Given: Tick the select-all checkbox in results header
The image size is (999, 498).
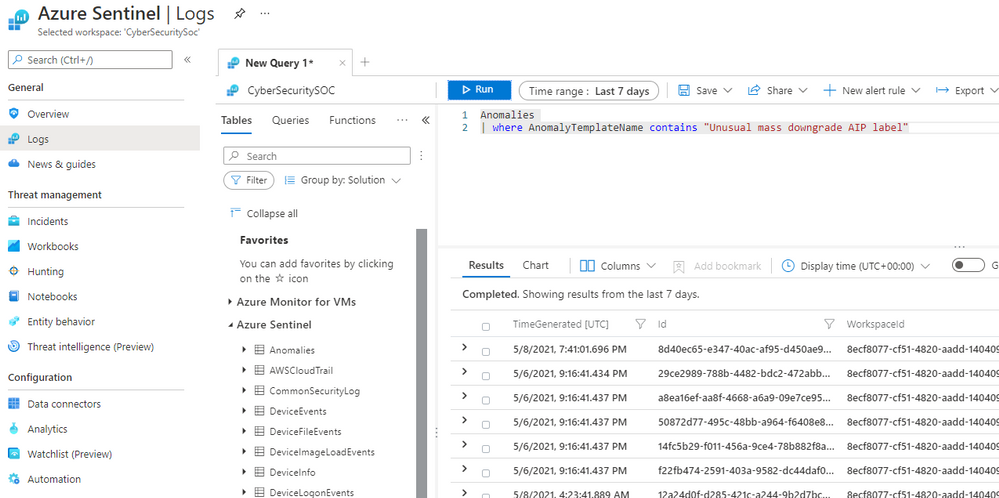Looking at the screenshot, I should [486, 327].
